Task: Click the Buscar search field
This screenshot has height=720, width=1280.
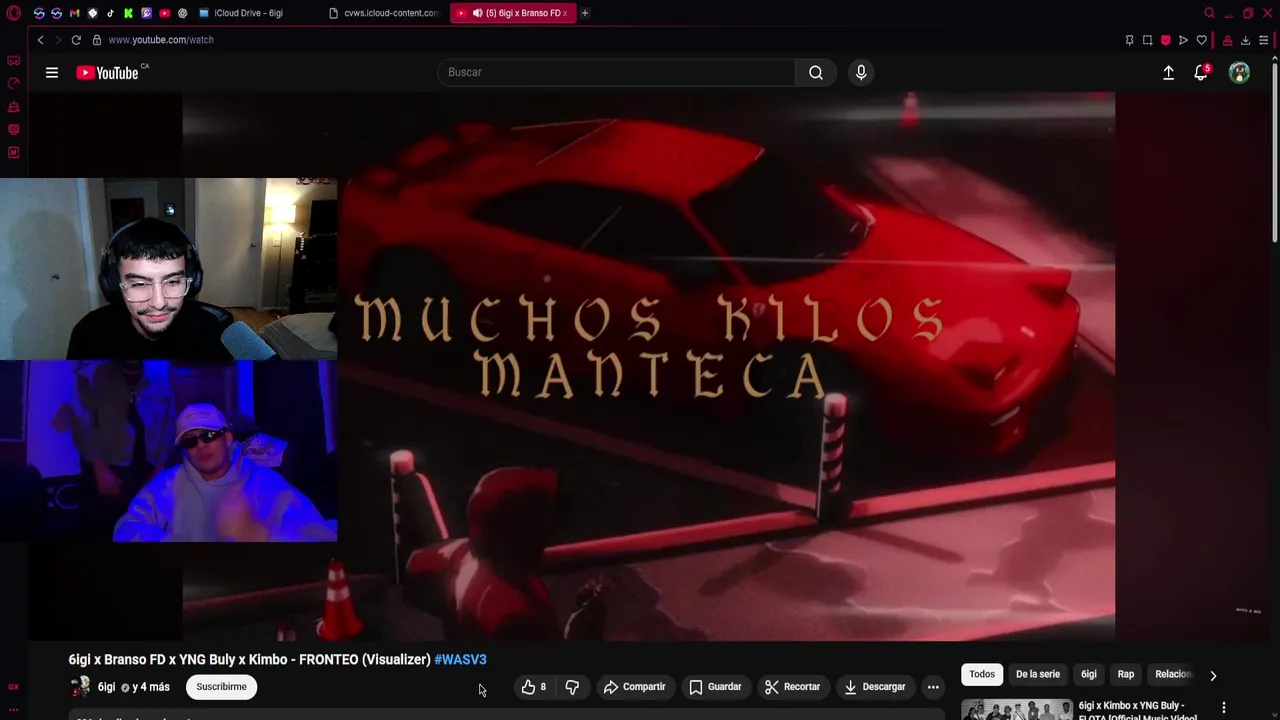Action: (616, 72)
